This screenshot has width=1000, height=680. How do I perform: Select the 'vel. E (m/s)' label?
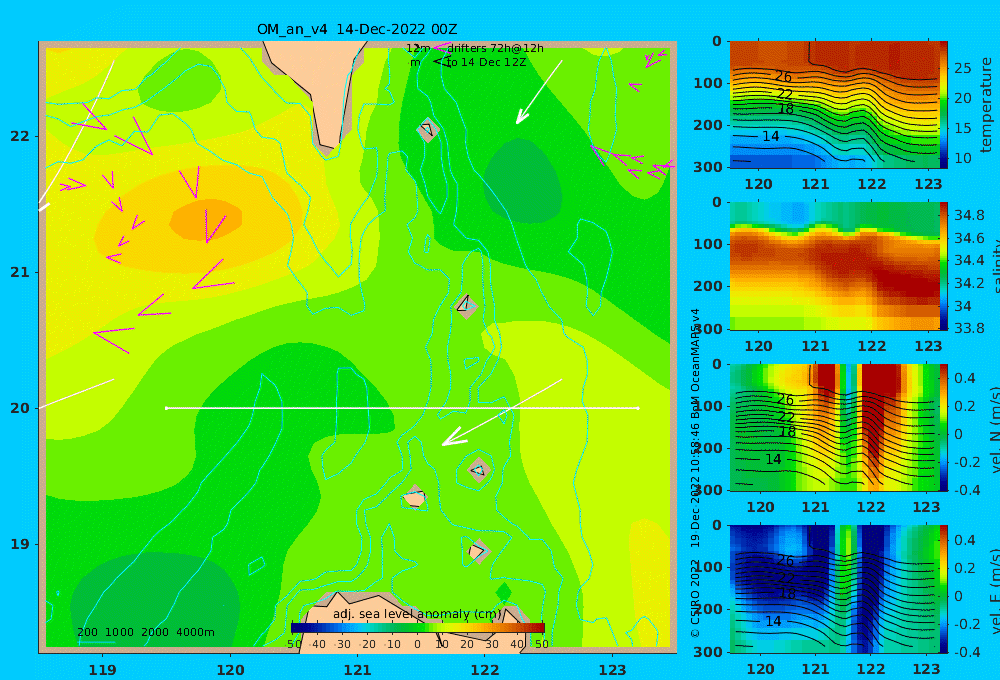point(994,591)
